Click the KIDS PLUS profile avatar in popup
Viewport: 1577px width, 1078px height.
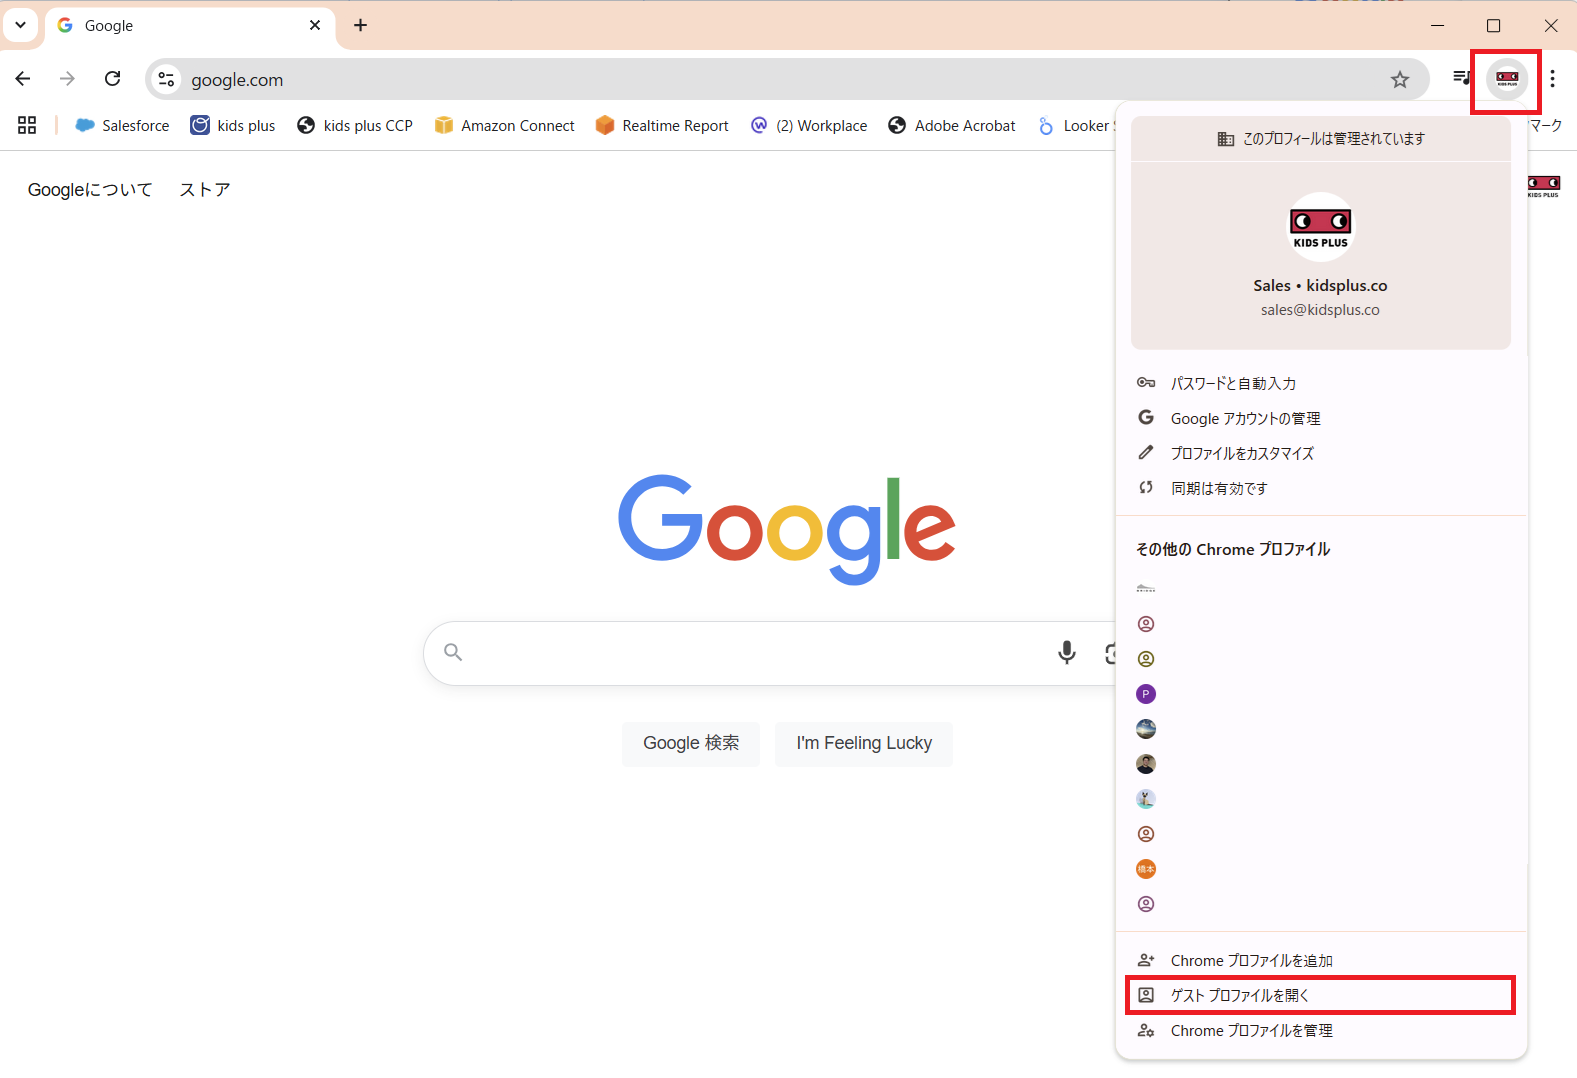point(1321,227)
